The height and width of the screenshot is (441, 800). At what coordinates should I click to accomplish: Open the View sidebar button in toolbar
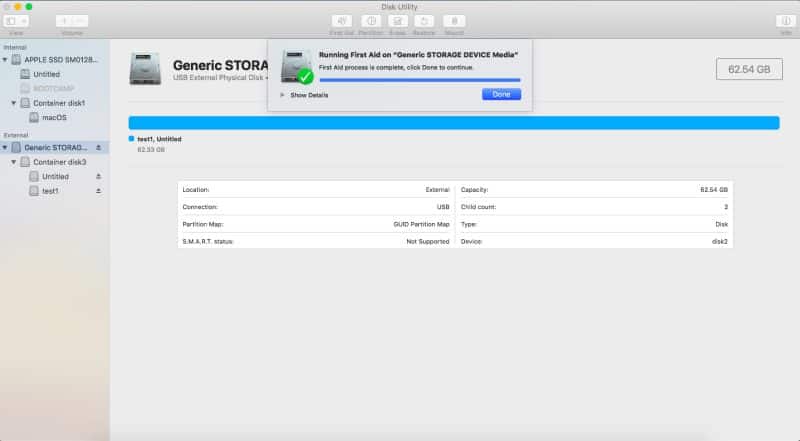point(11,21)
